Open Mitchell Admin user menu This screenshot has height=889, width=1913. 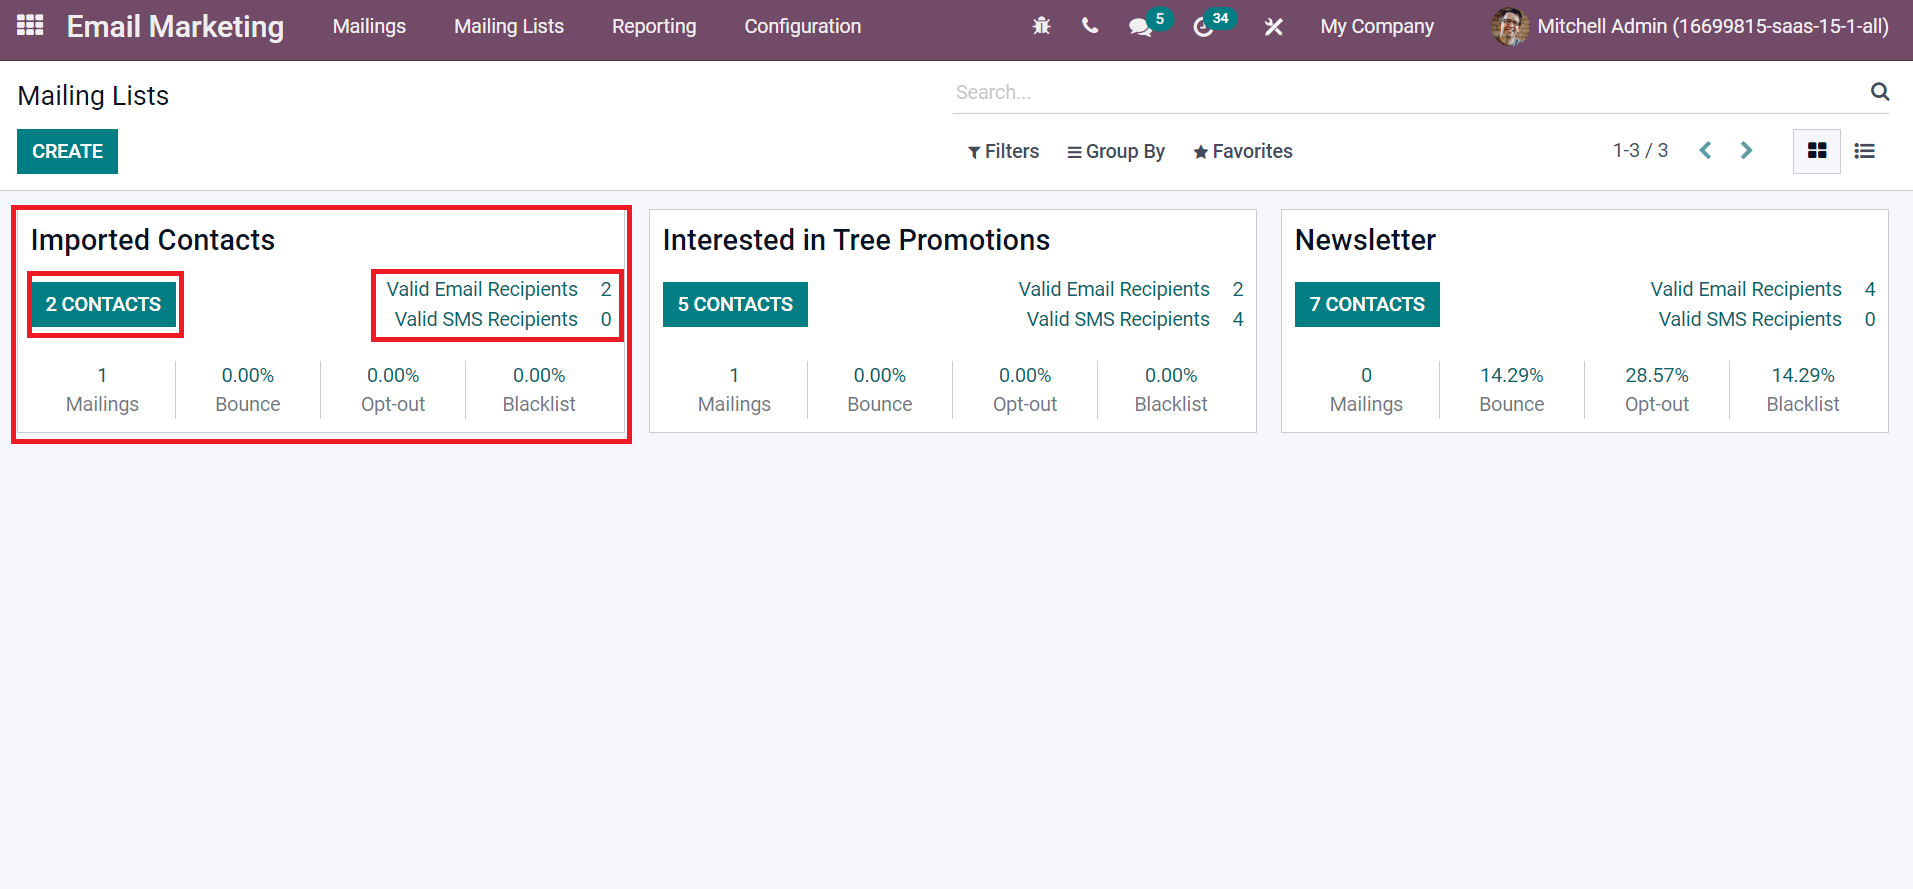(1690, 26)
